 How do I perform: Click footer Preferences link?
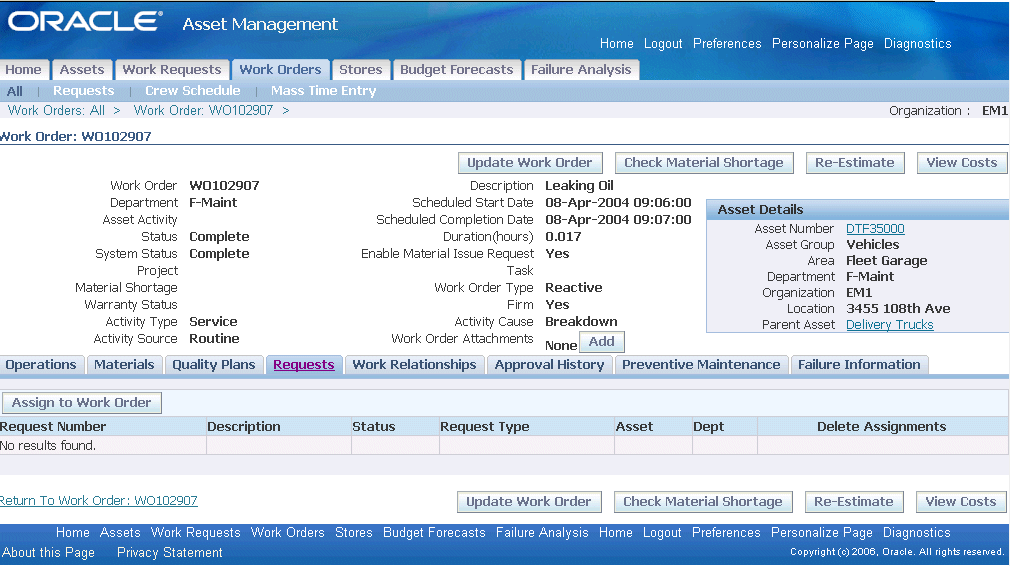coord(726,533)
